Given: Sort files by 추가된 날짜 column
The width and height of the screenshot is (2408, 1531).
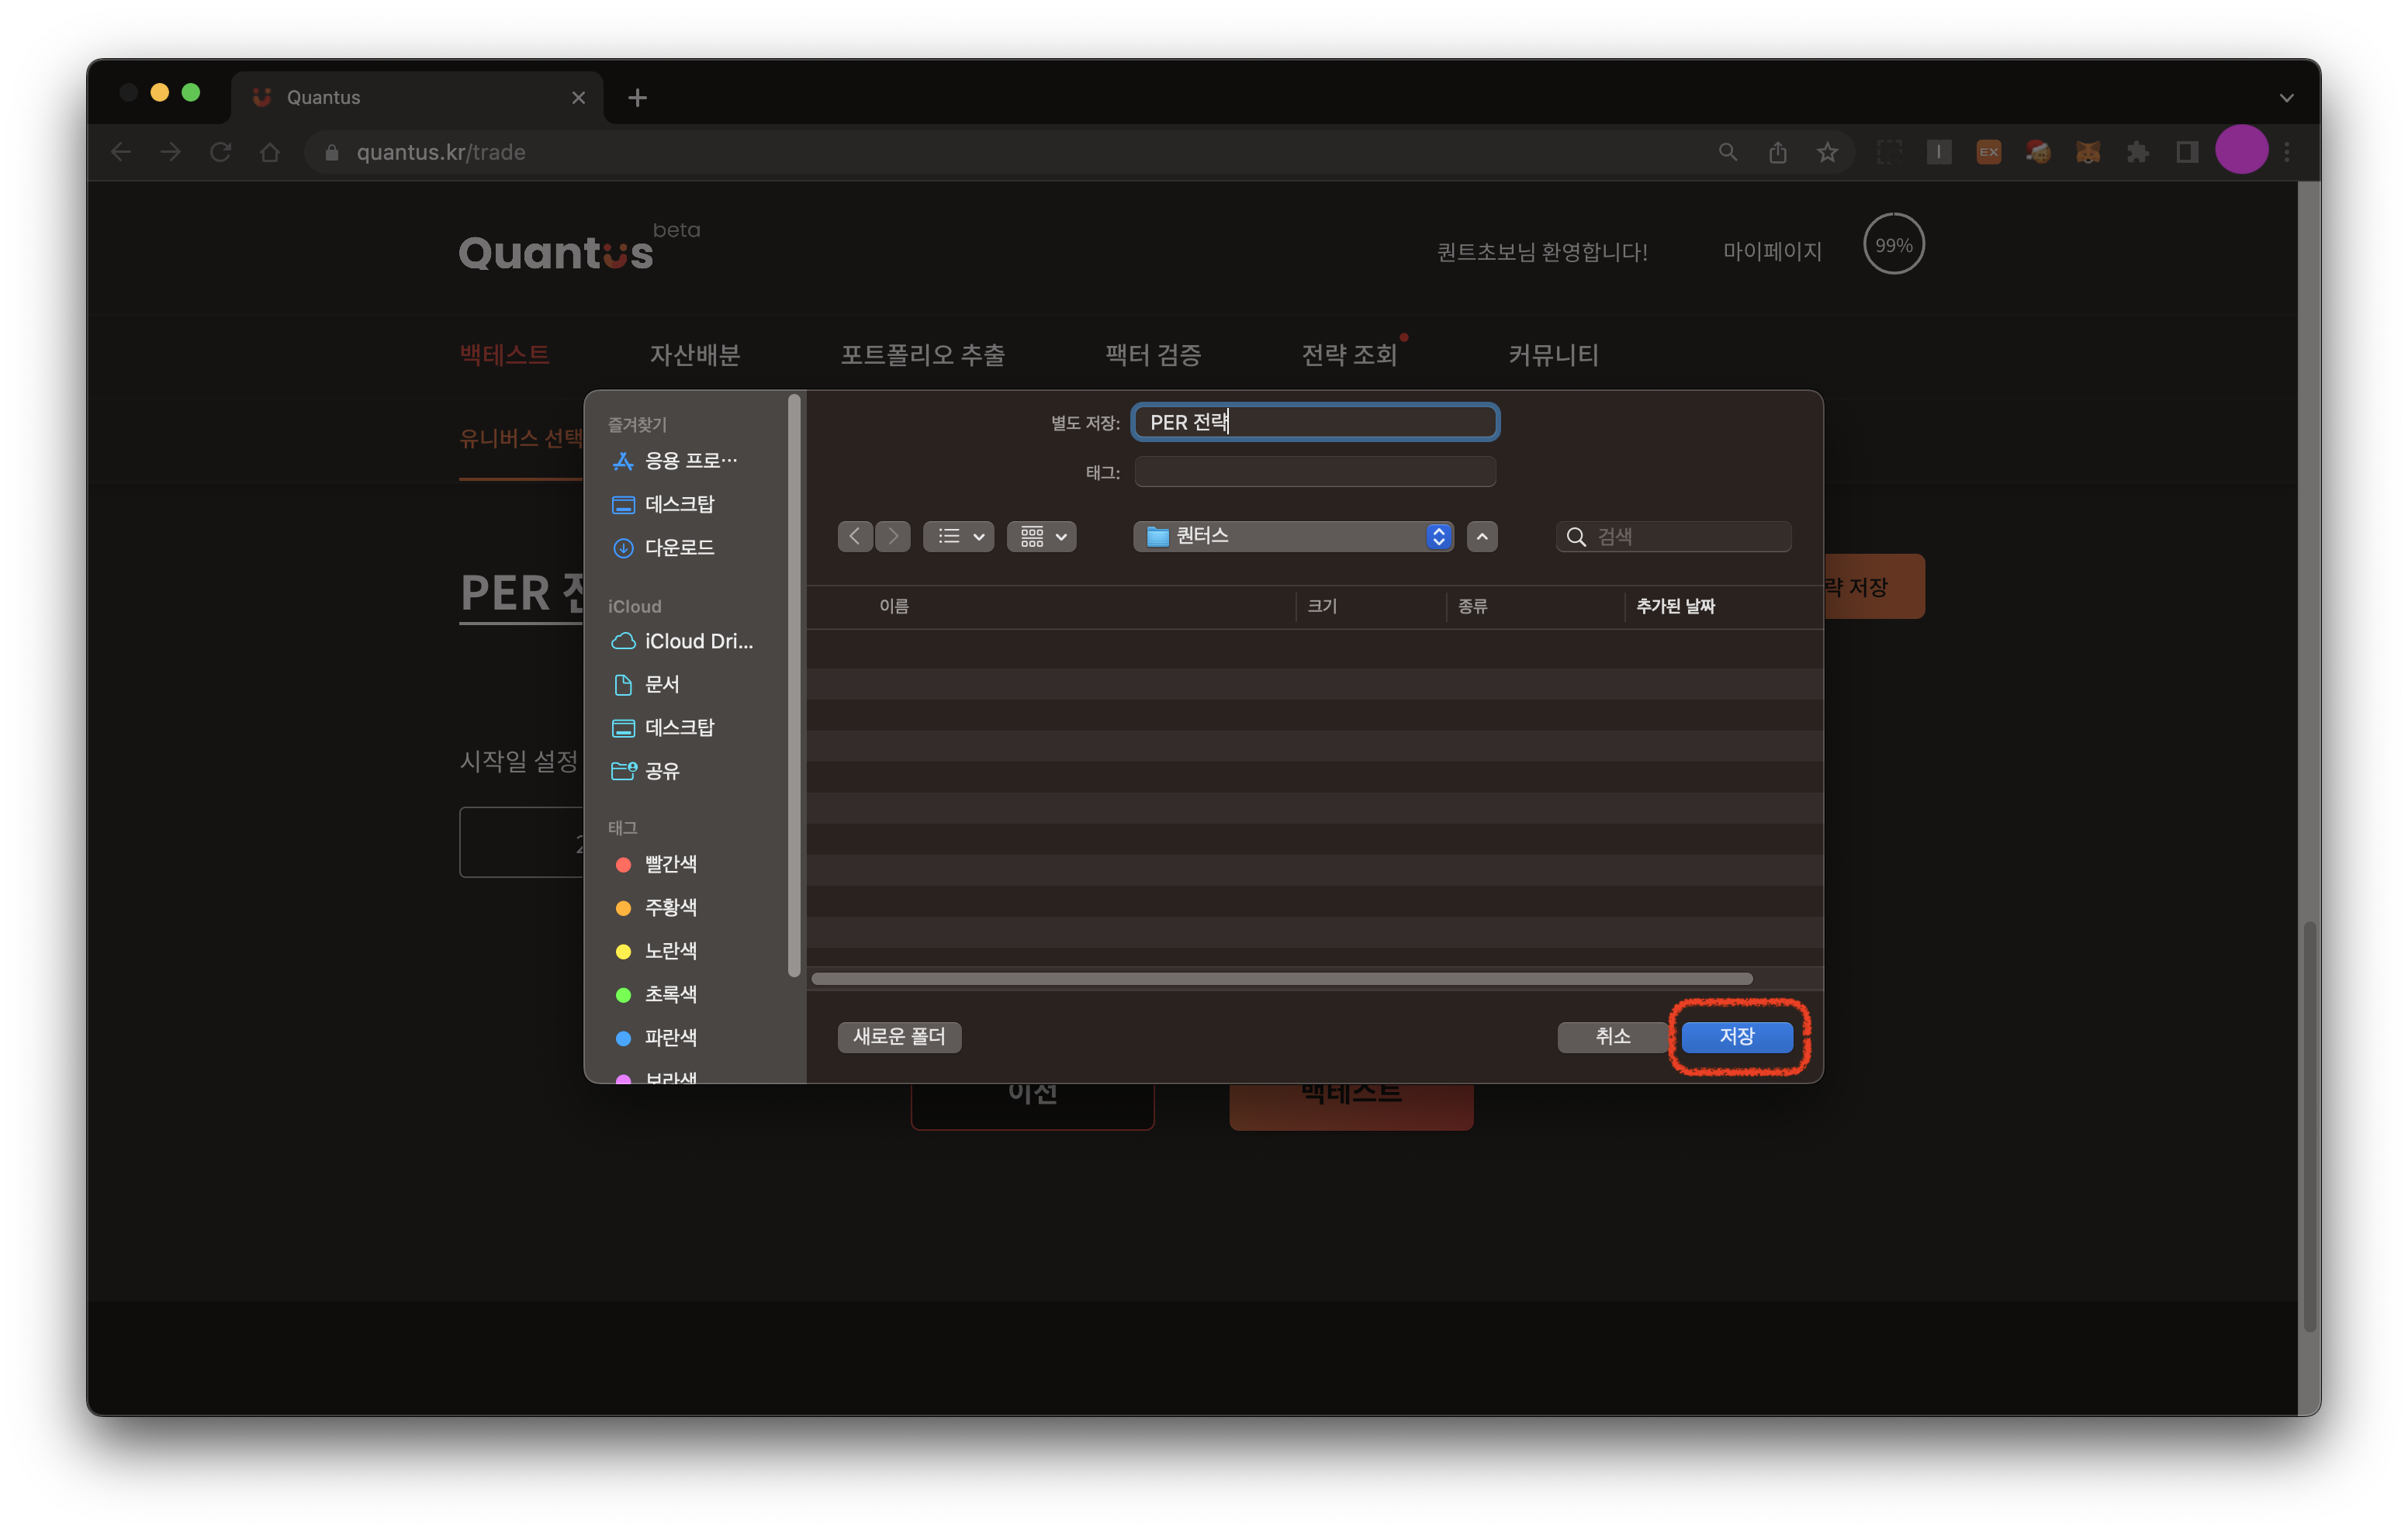Looking at the screenshot, I should (x=1675, y=606).
